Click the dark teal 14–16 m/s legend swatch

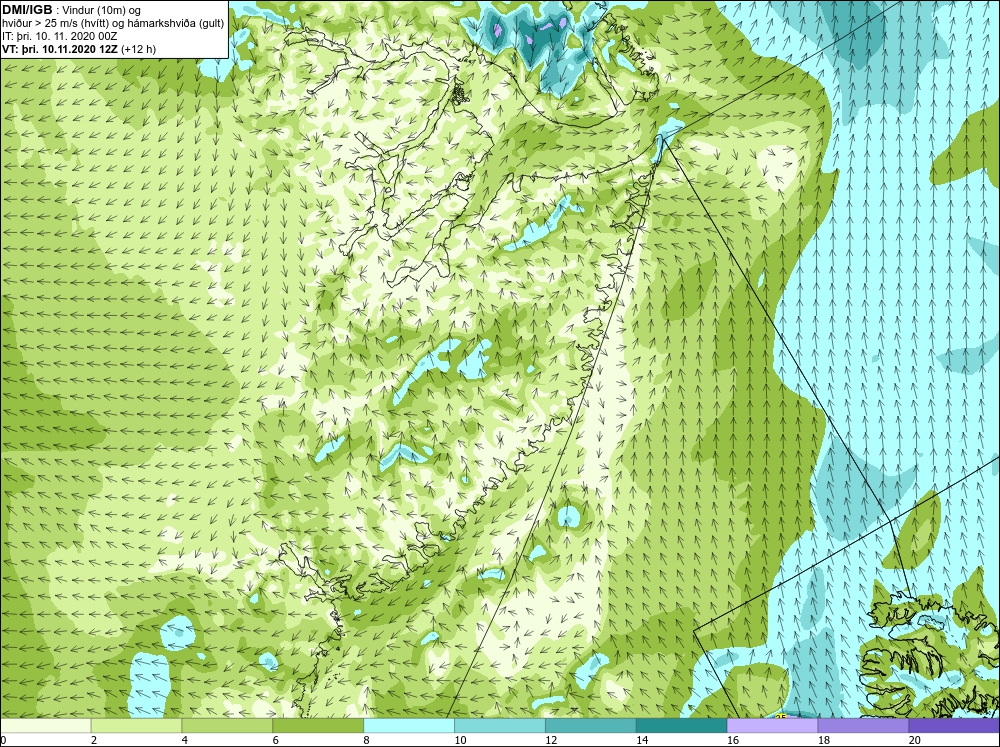682,726
